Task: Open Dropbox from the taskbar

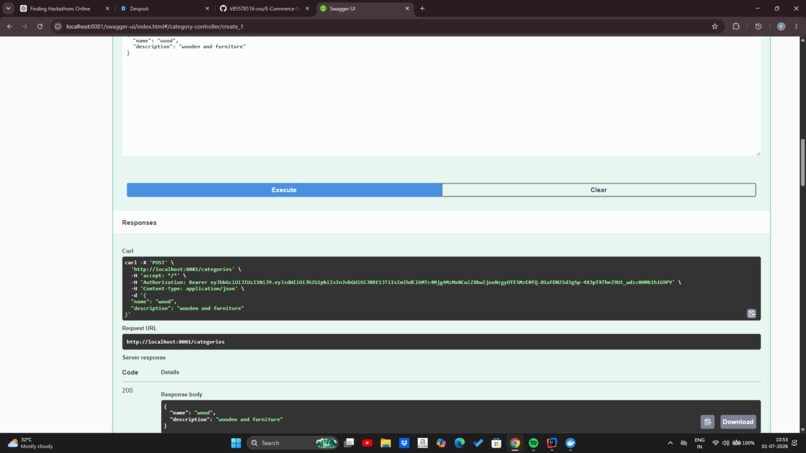Action: pos(404,443)
